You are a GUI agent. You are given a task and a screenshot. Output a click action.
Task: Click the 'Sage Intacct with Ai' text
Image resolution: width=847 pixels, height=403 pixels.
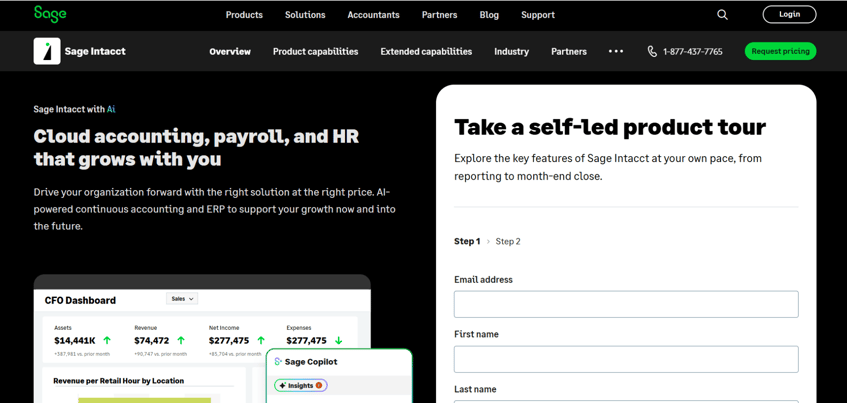tap(75, 109)
